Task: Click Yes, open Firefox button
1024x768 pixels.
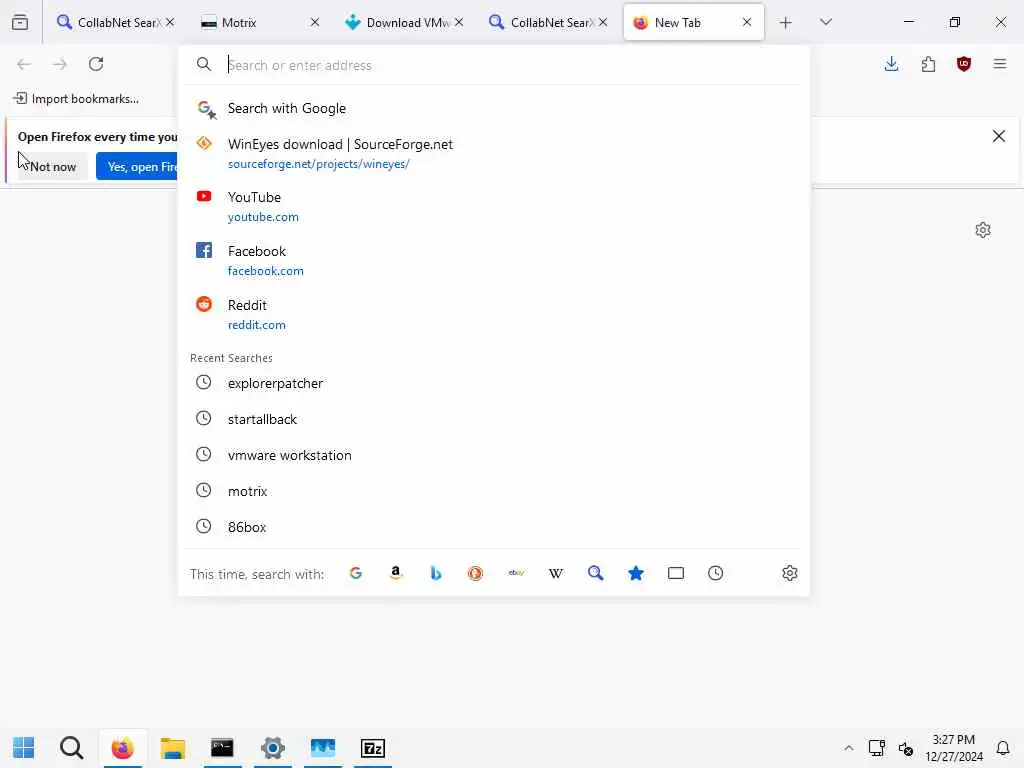Action: [x=138, y=167]
